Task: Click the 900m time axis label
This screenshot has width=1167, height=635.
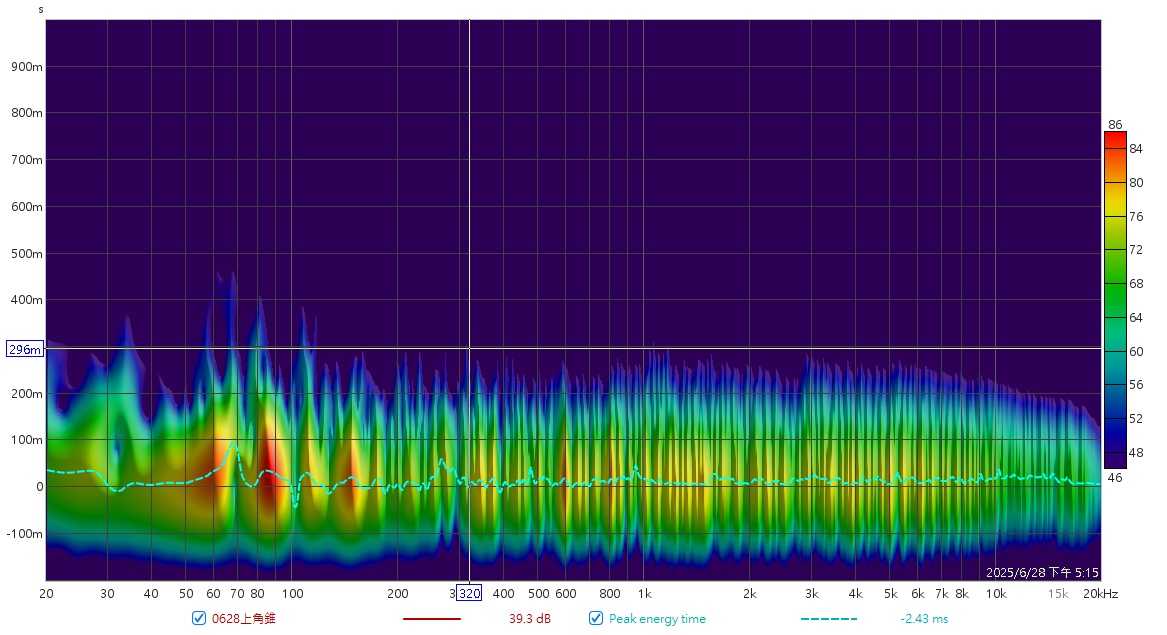Action: (27, 66)
